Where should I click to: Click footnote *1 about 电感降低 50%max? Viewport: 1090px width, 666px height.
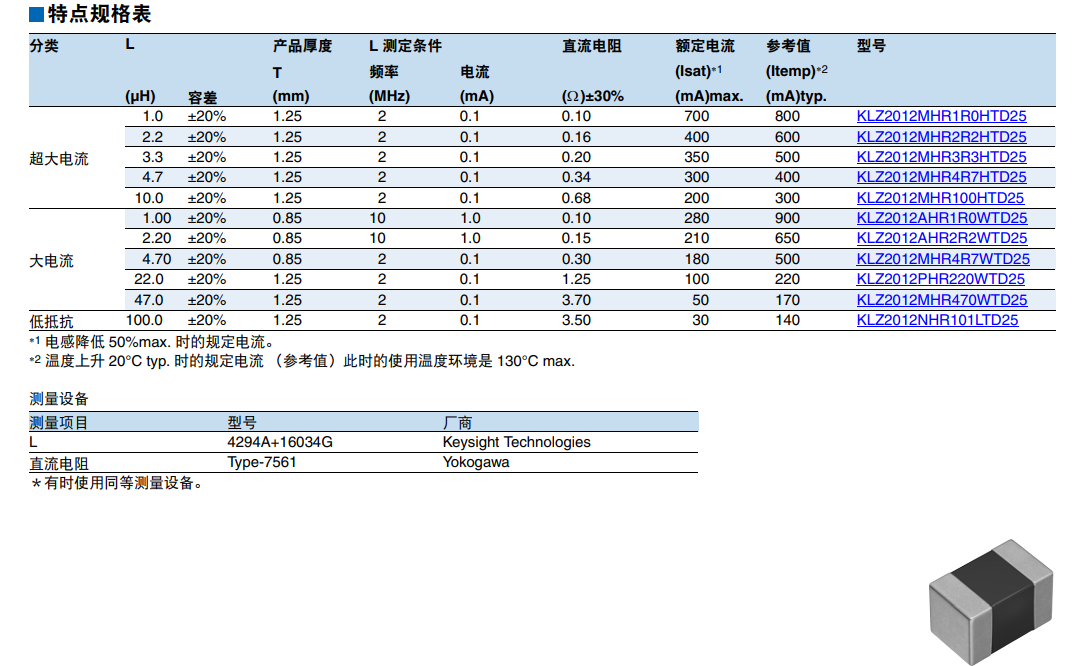click(153, 342)
